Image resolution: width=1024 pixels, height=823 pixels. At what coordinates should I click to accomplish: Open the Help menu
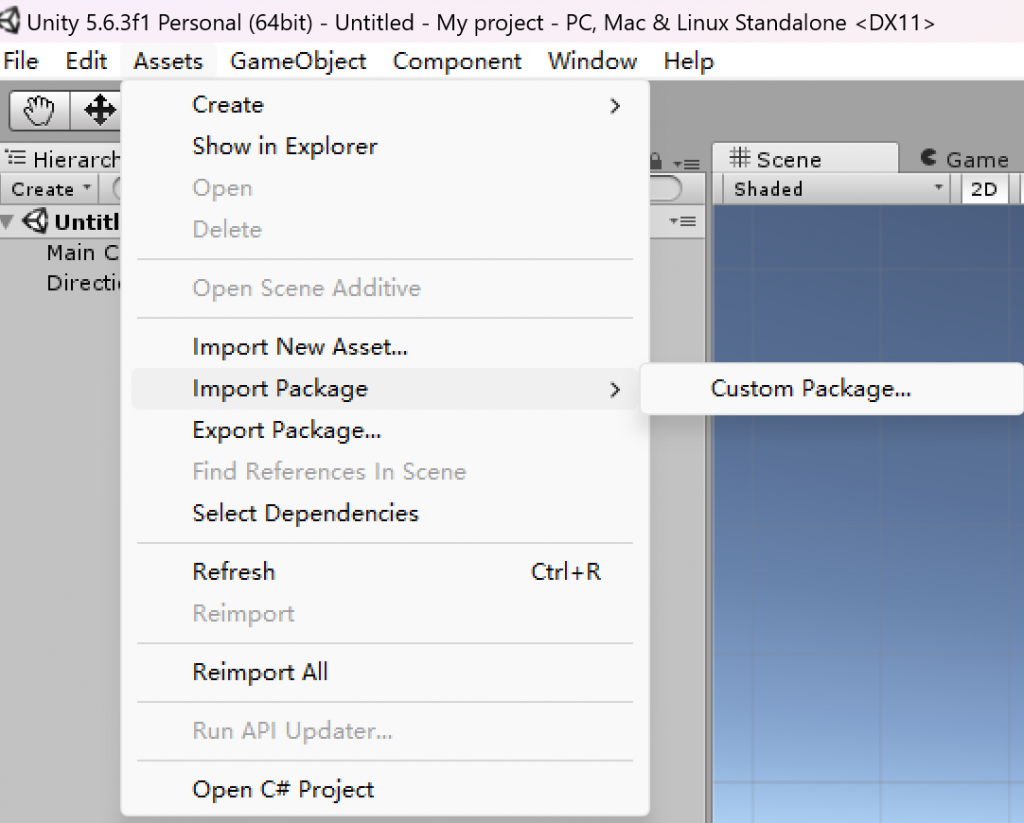coord(688,61)
